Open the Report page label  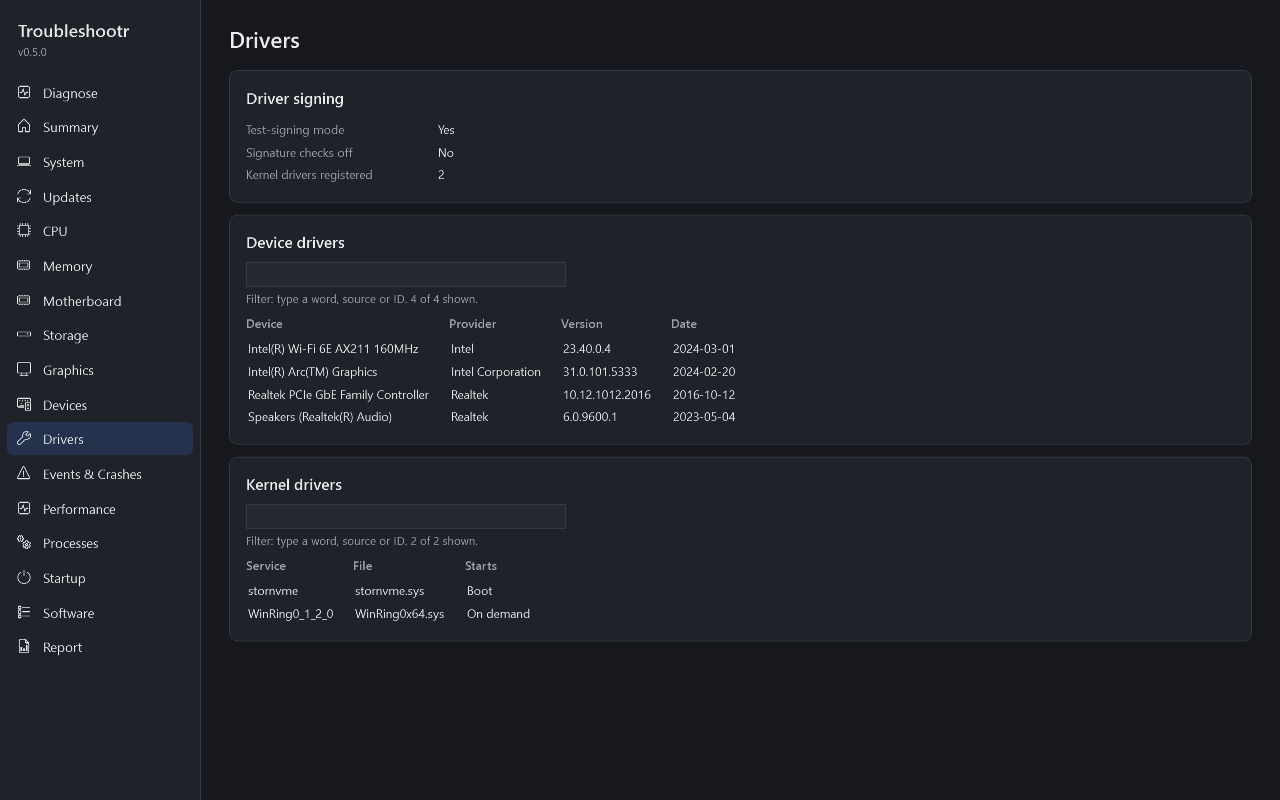[62, 647]
